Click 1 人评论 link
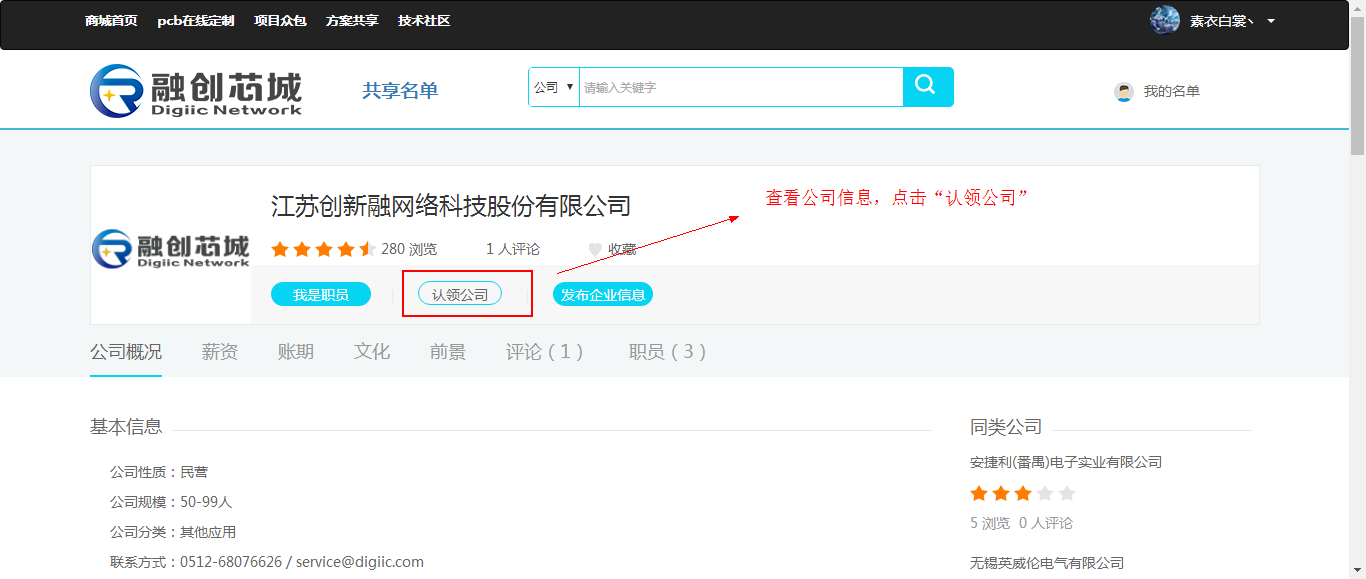The image size is (1366, 579). (x=513, y=249)
